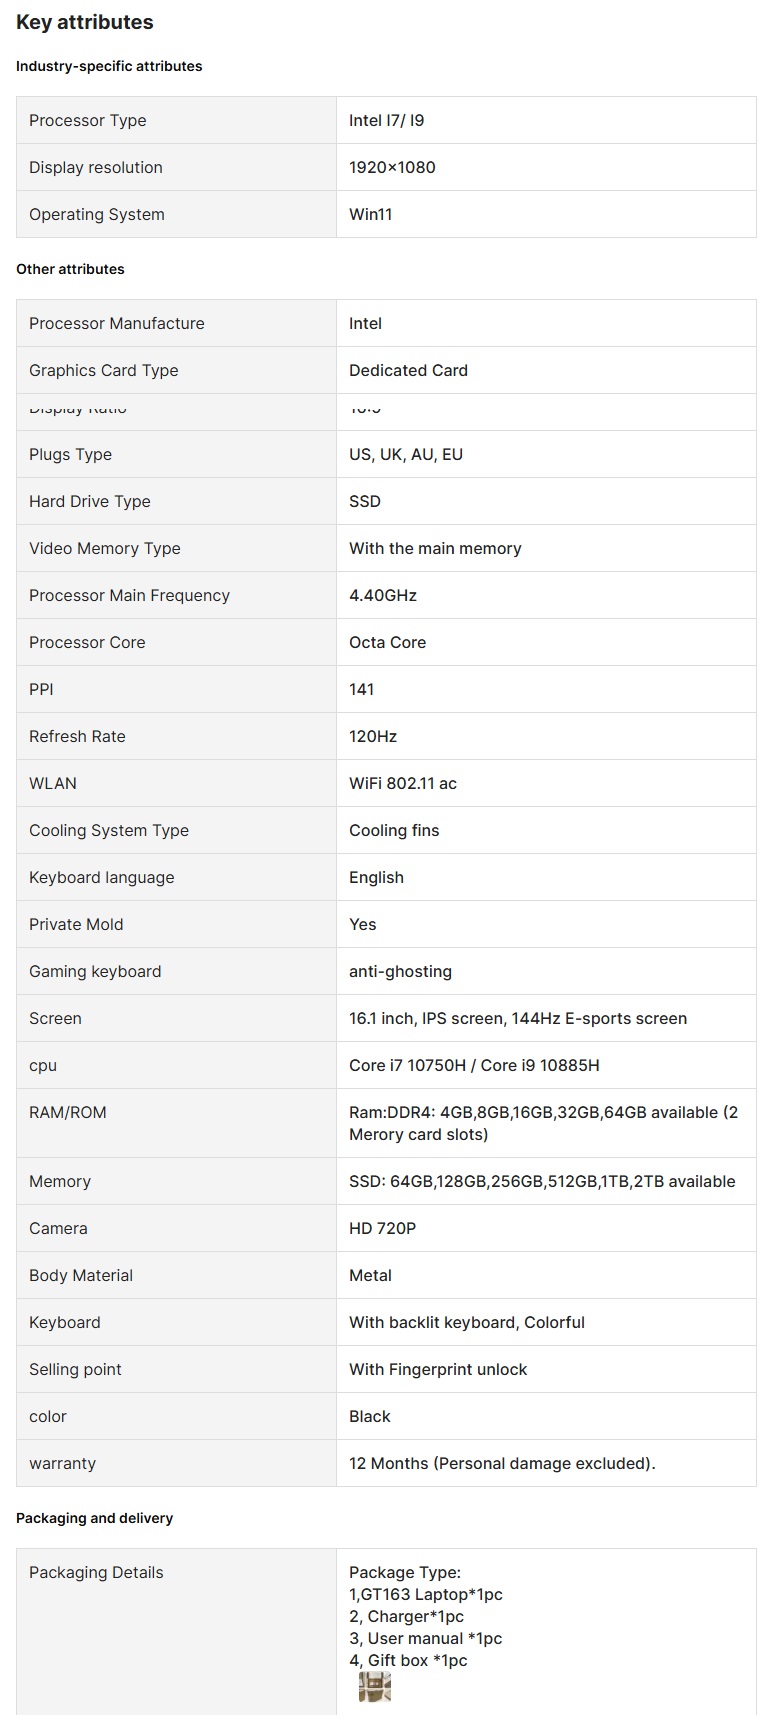
Task: Click the Other attributes subheading
Action: 70,269
